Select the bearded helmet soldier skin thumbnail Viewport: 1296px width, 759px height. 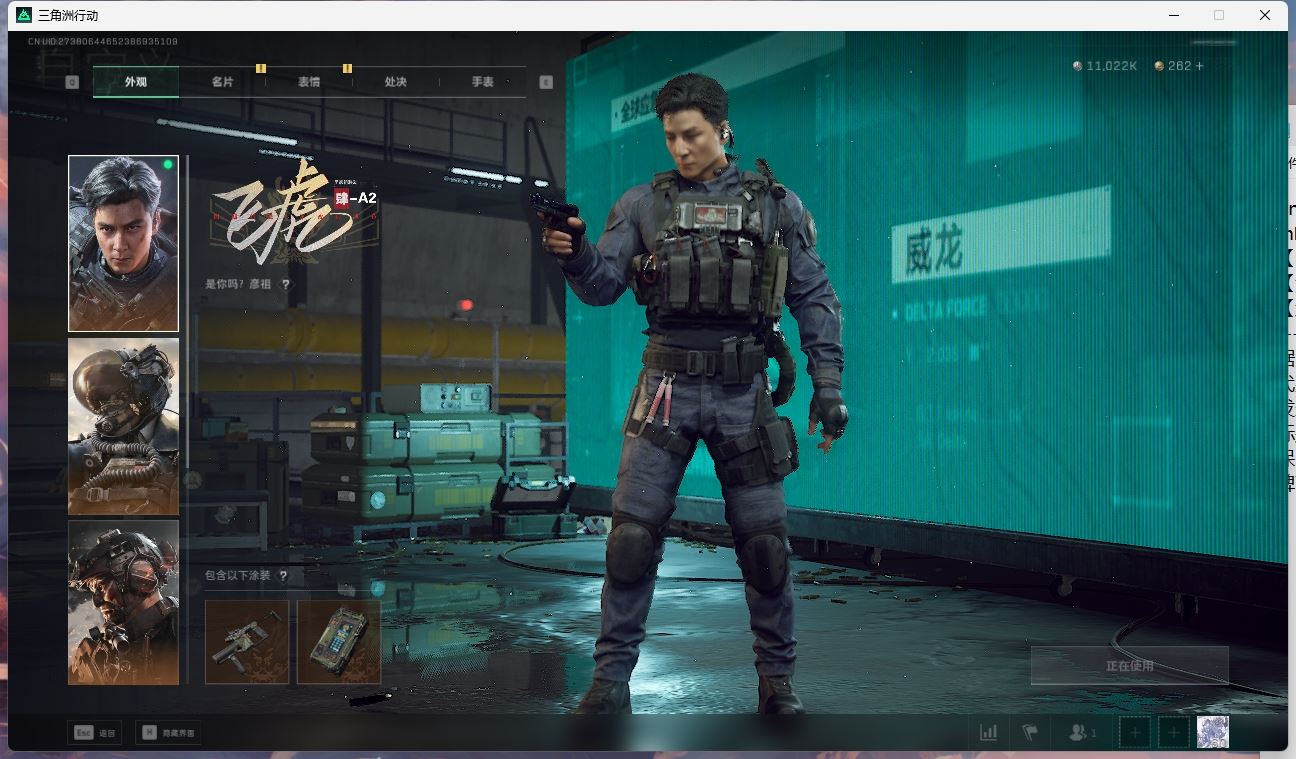[x=123, y=602]
